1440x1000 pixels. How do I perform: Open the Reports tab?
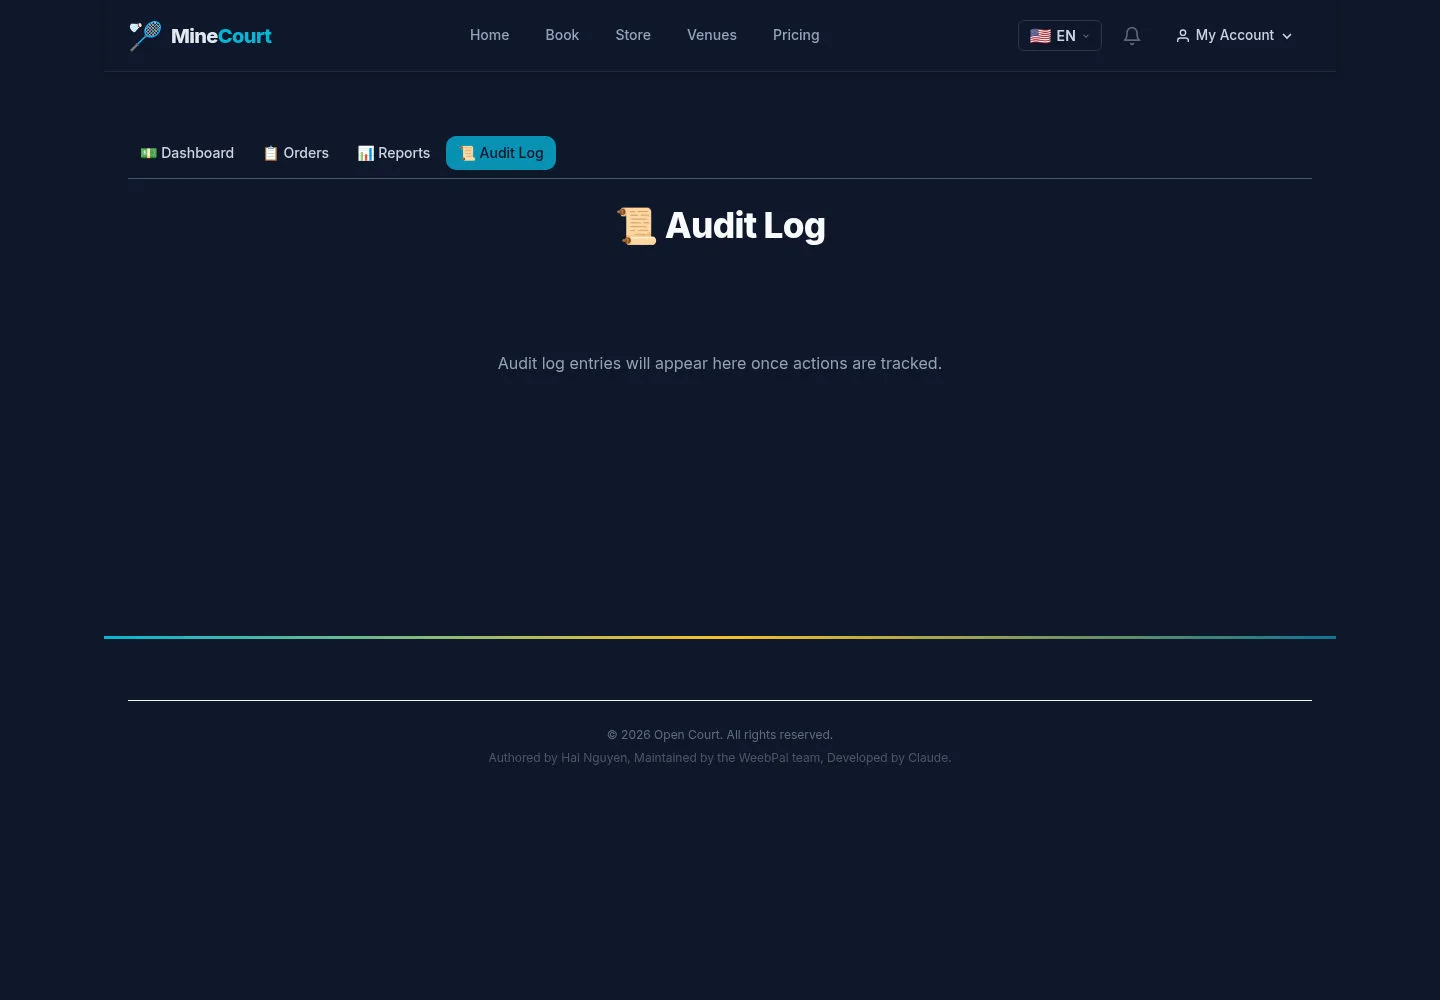pyautogui.click(x=394, y=153)
